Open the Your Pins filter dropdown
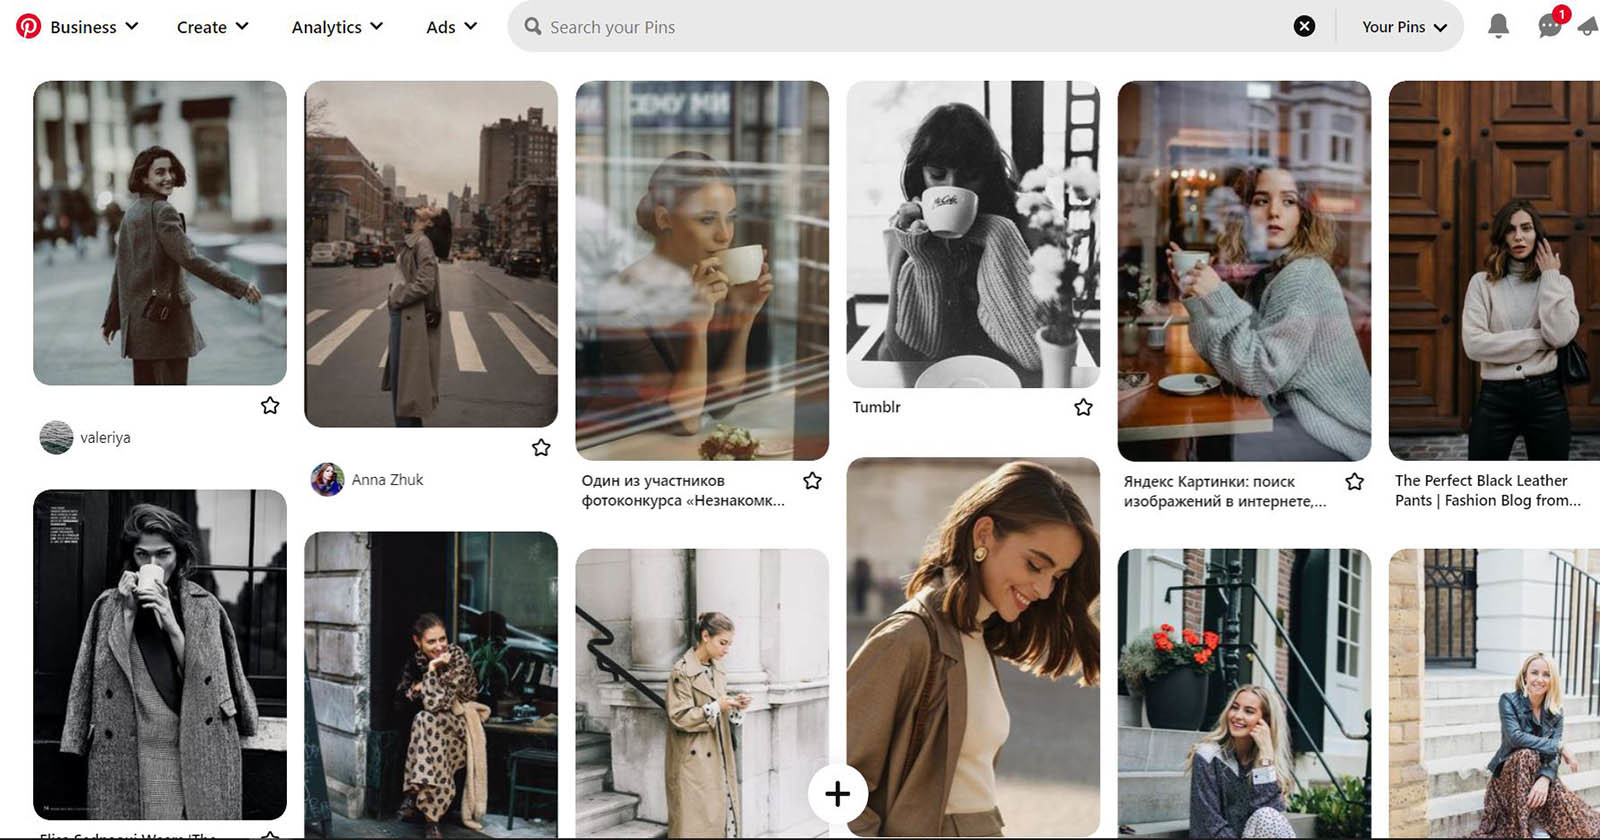The height and width of the screenshot is (840, 1600). tap(1403, 27)
